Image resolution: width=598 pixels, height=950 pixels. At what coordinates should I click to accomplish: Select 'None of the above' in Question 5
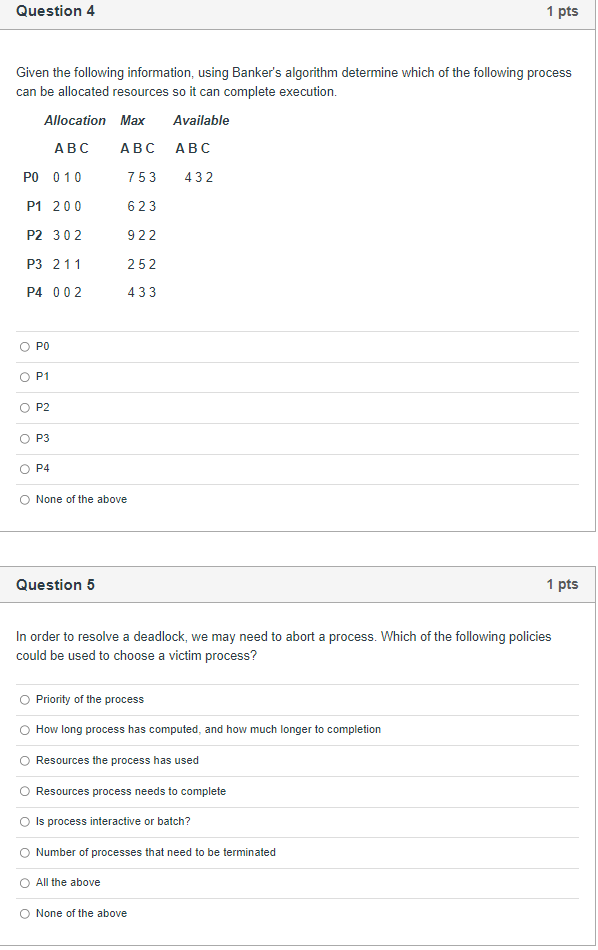tap(24, 913)
